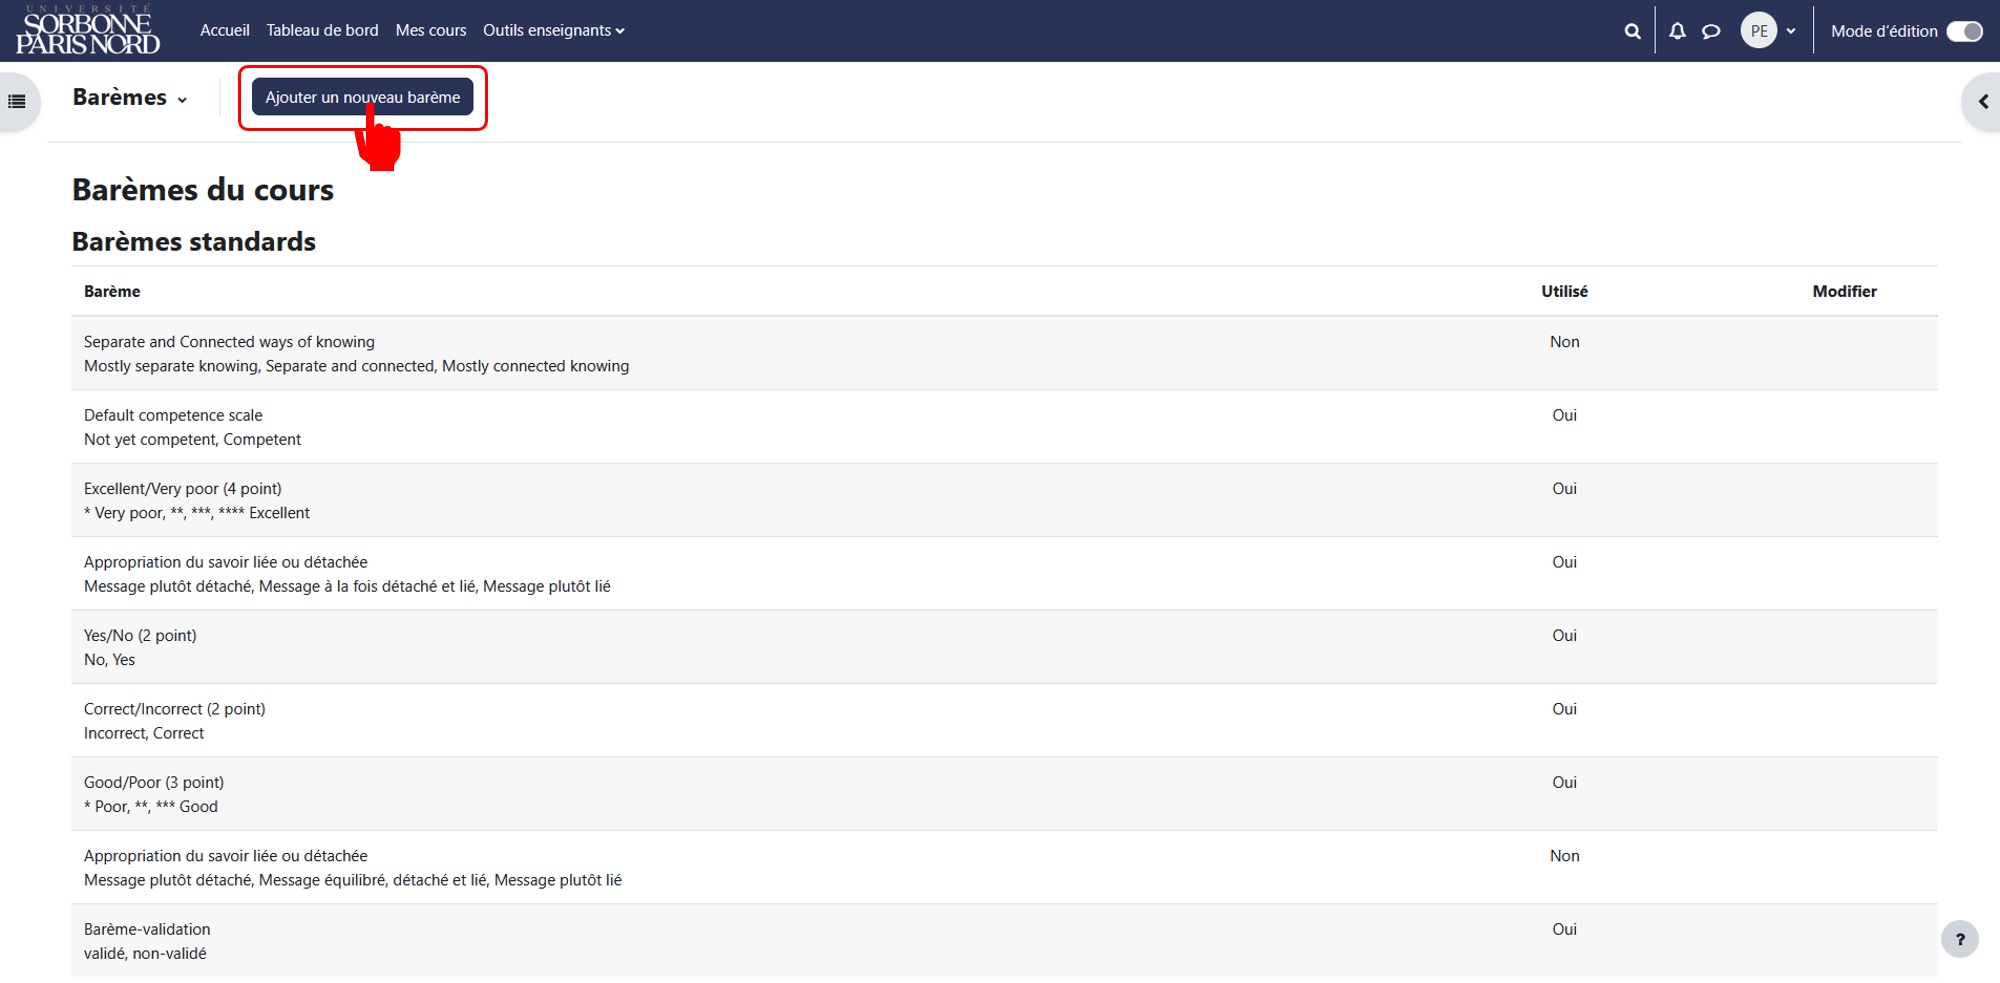Open the Outils enseignants dropdown menu

tap(553, 31)
